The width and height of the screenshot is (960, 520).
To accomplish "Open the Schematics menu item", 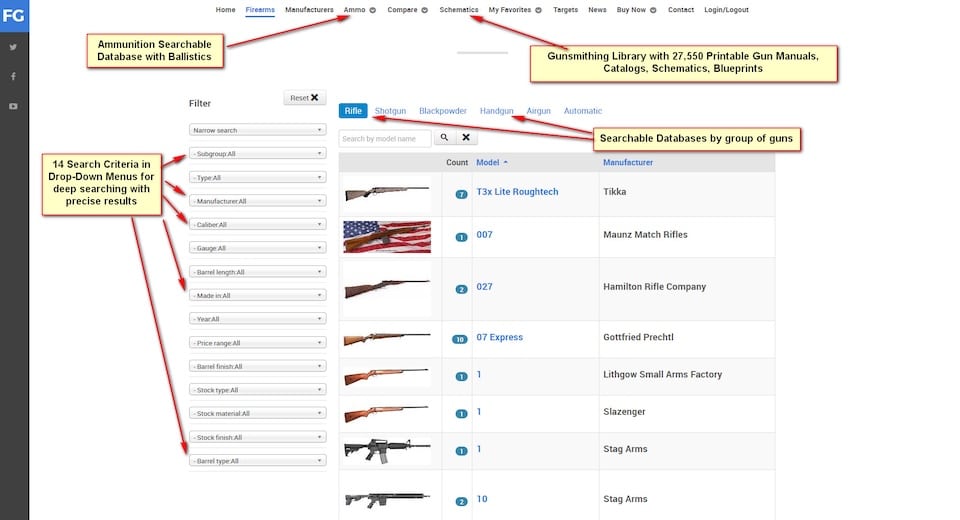I will coord(459,10).
